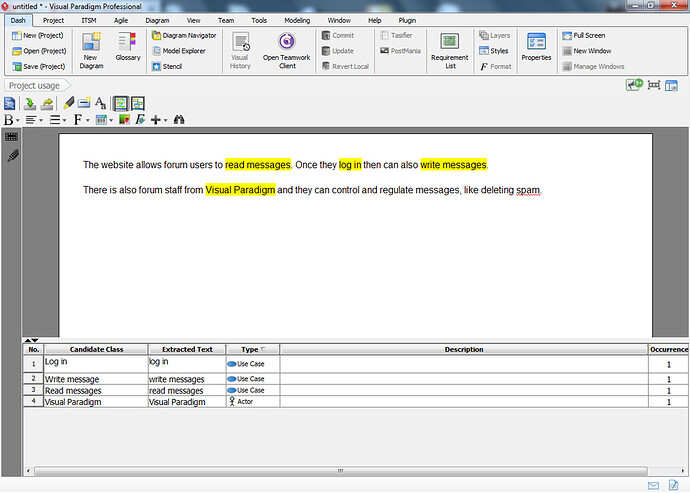The width and height of the screenshot is (690, 493).
Task: Click the text case 'Aa' icon
Action: [x=100, y=103]
